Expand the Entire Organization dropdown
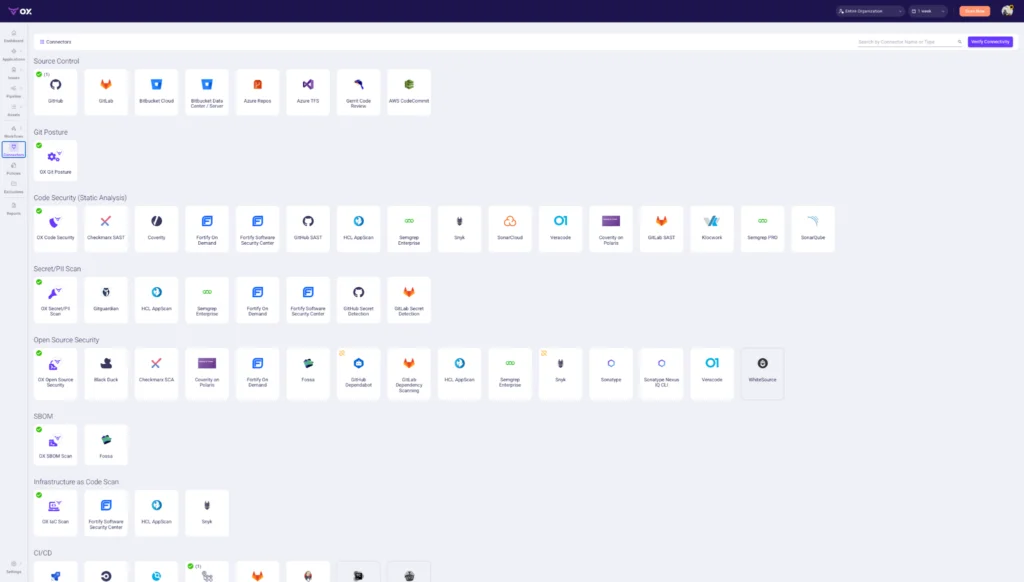1024x582 pixels. pos(870,11)
